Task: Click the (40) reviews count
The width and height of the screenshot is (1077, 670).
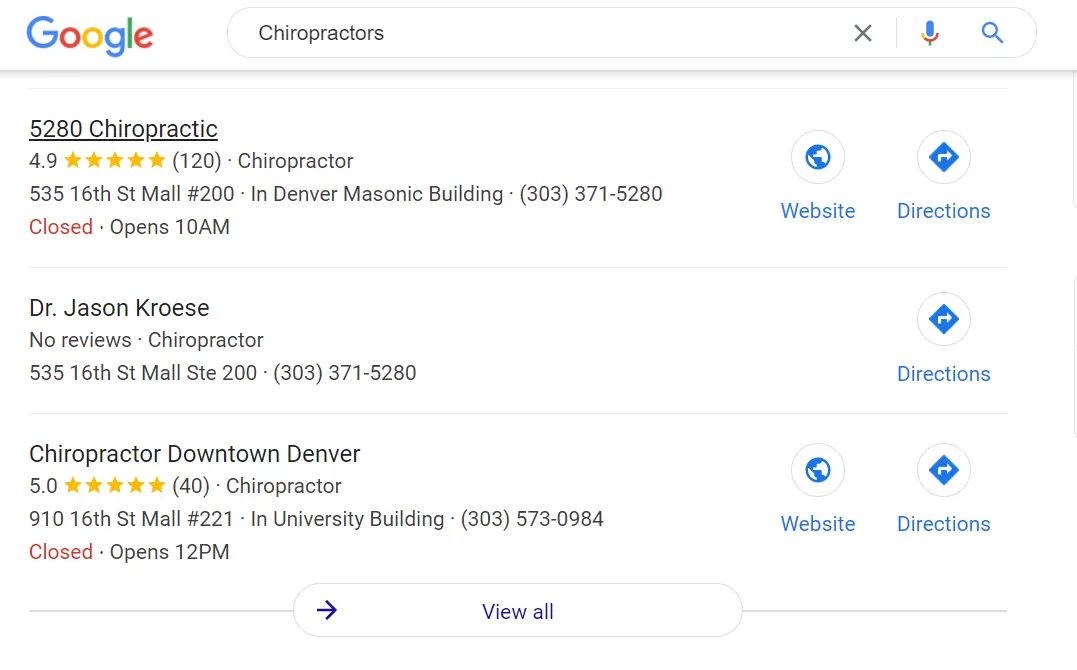Action: click(x=191, y=486)
